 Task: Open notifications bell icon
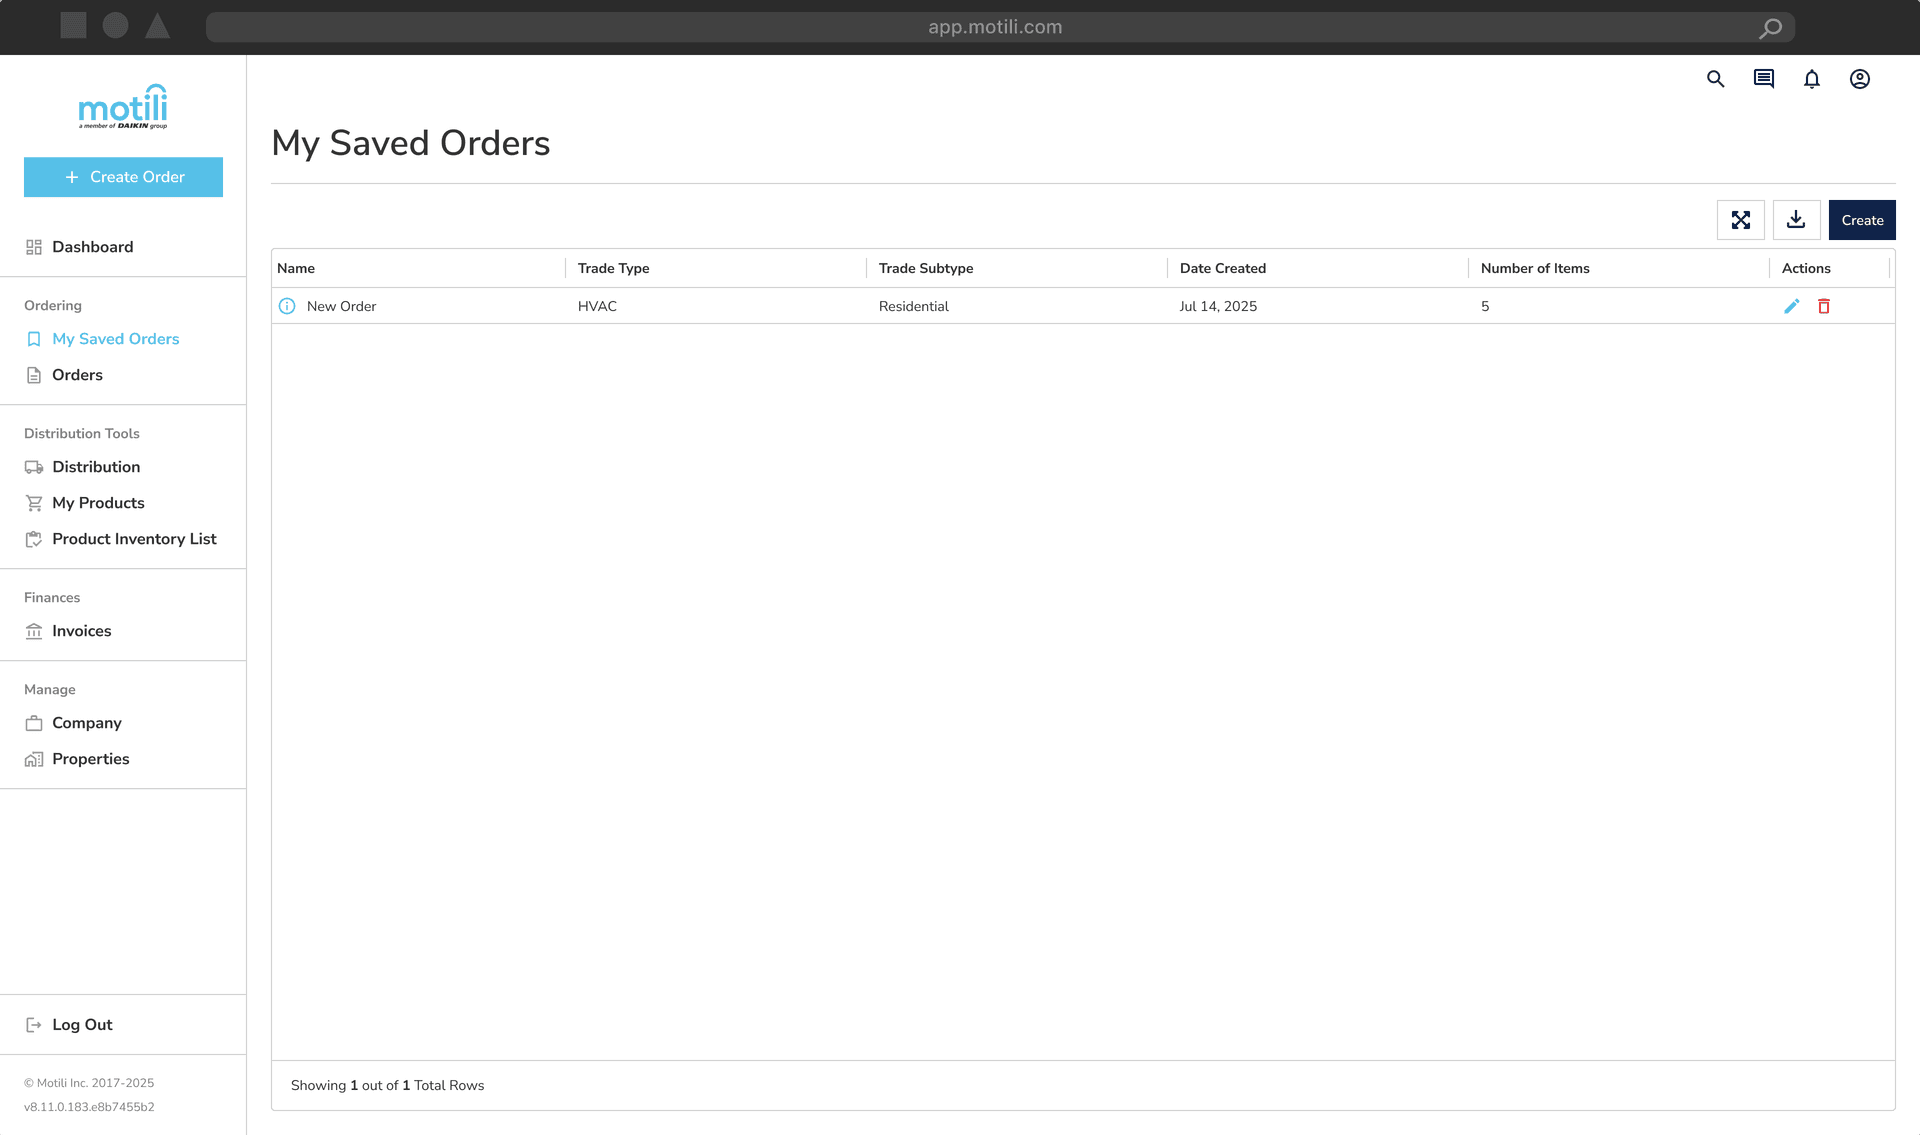point(1811,79)
